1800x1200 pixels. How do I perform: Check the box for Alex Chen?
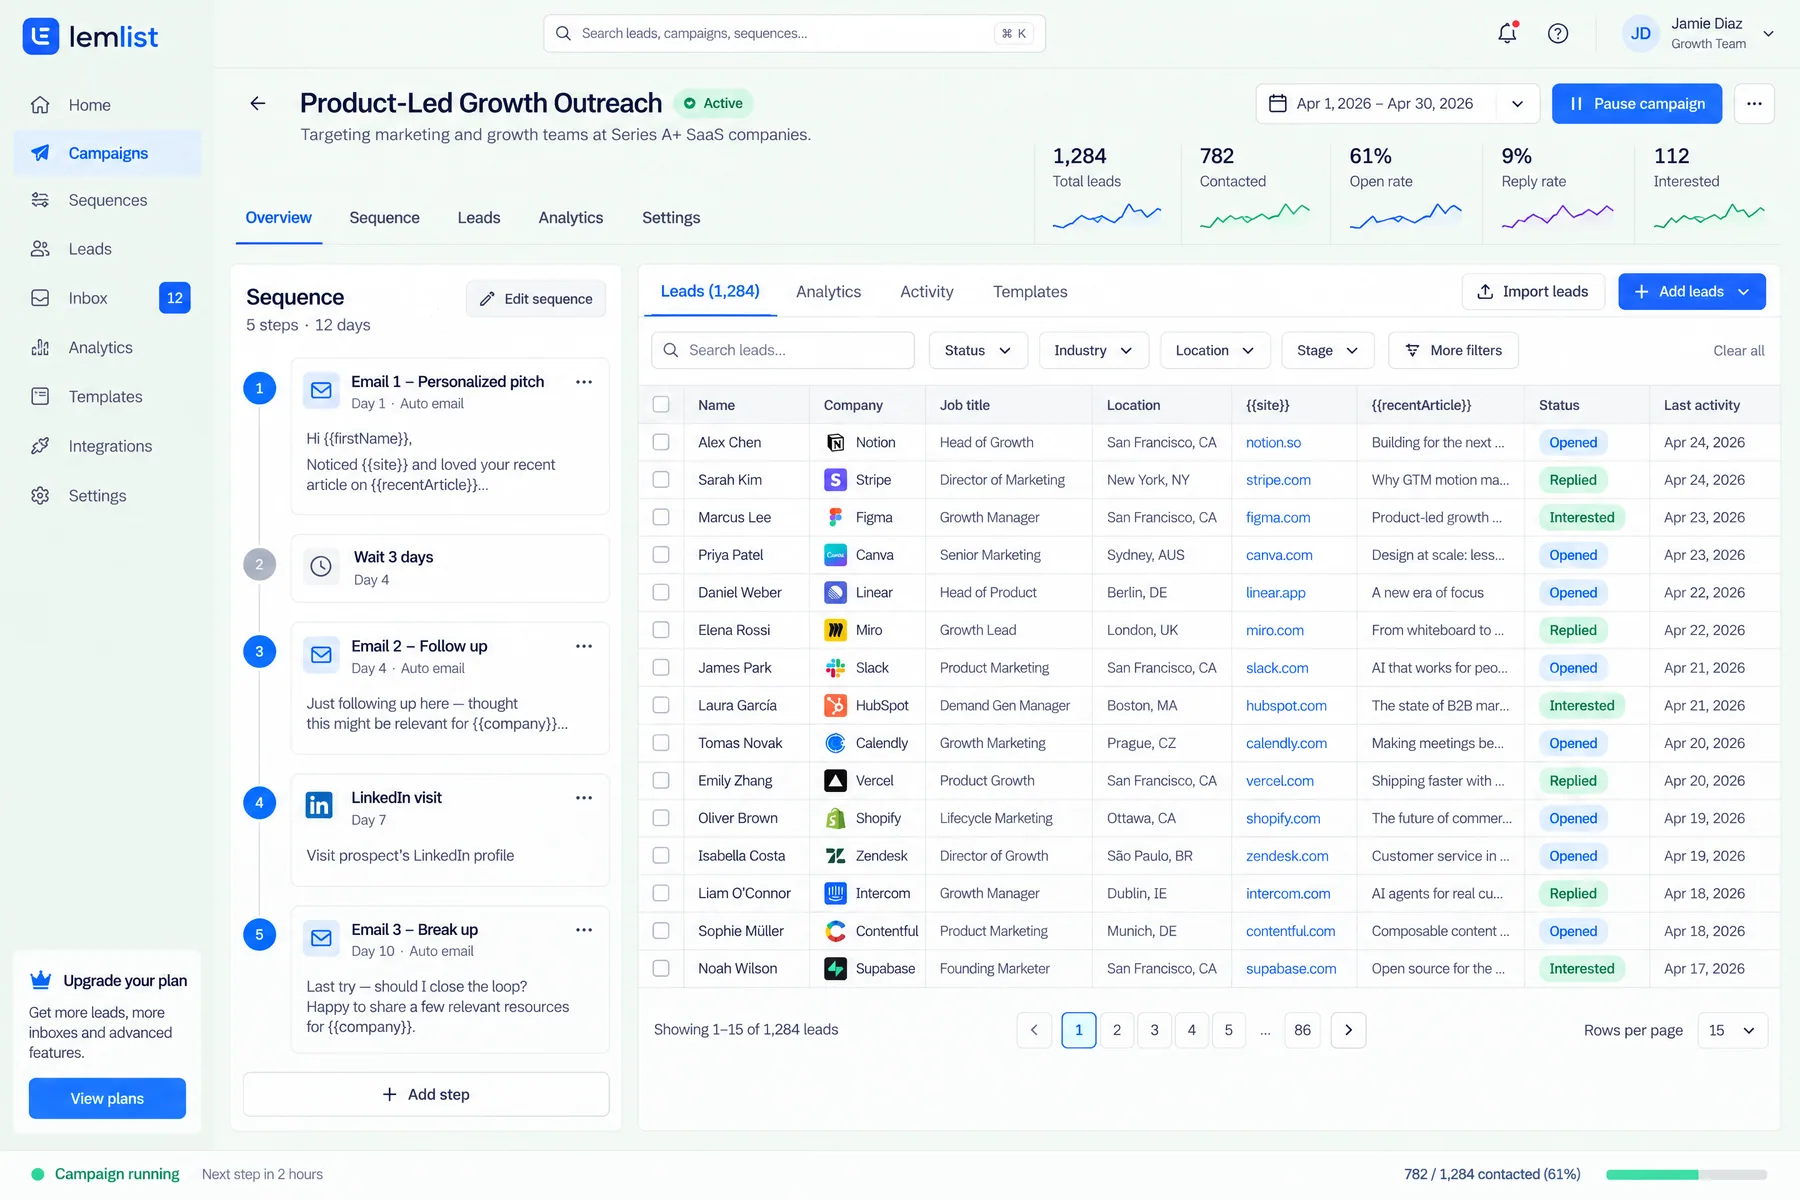[x=661, y=442]
